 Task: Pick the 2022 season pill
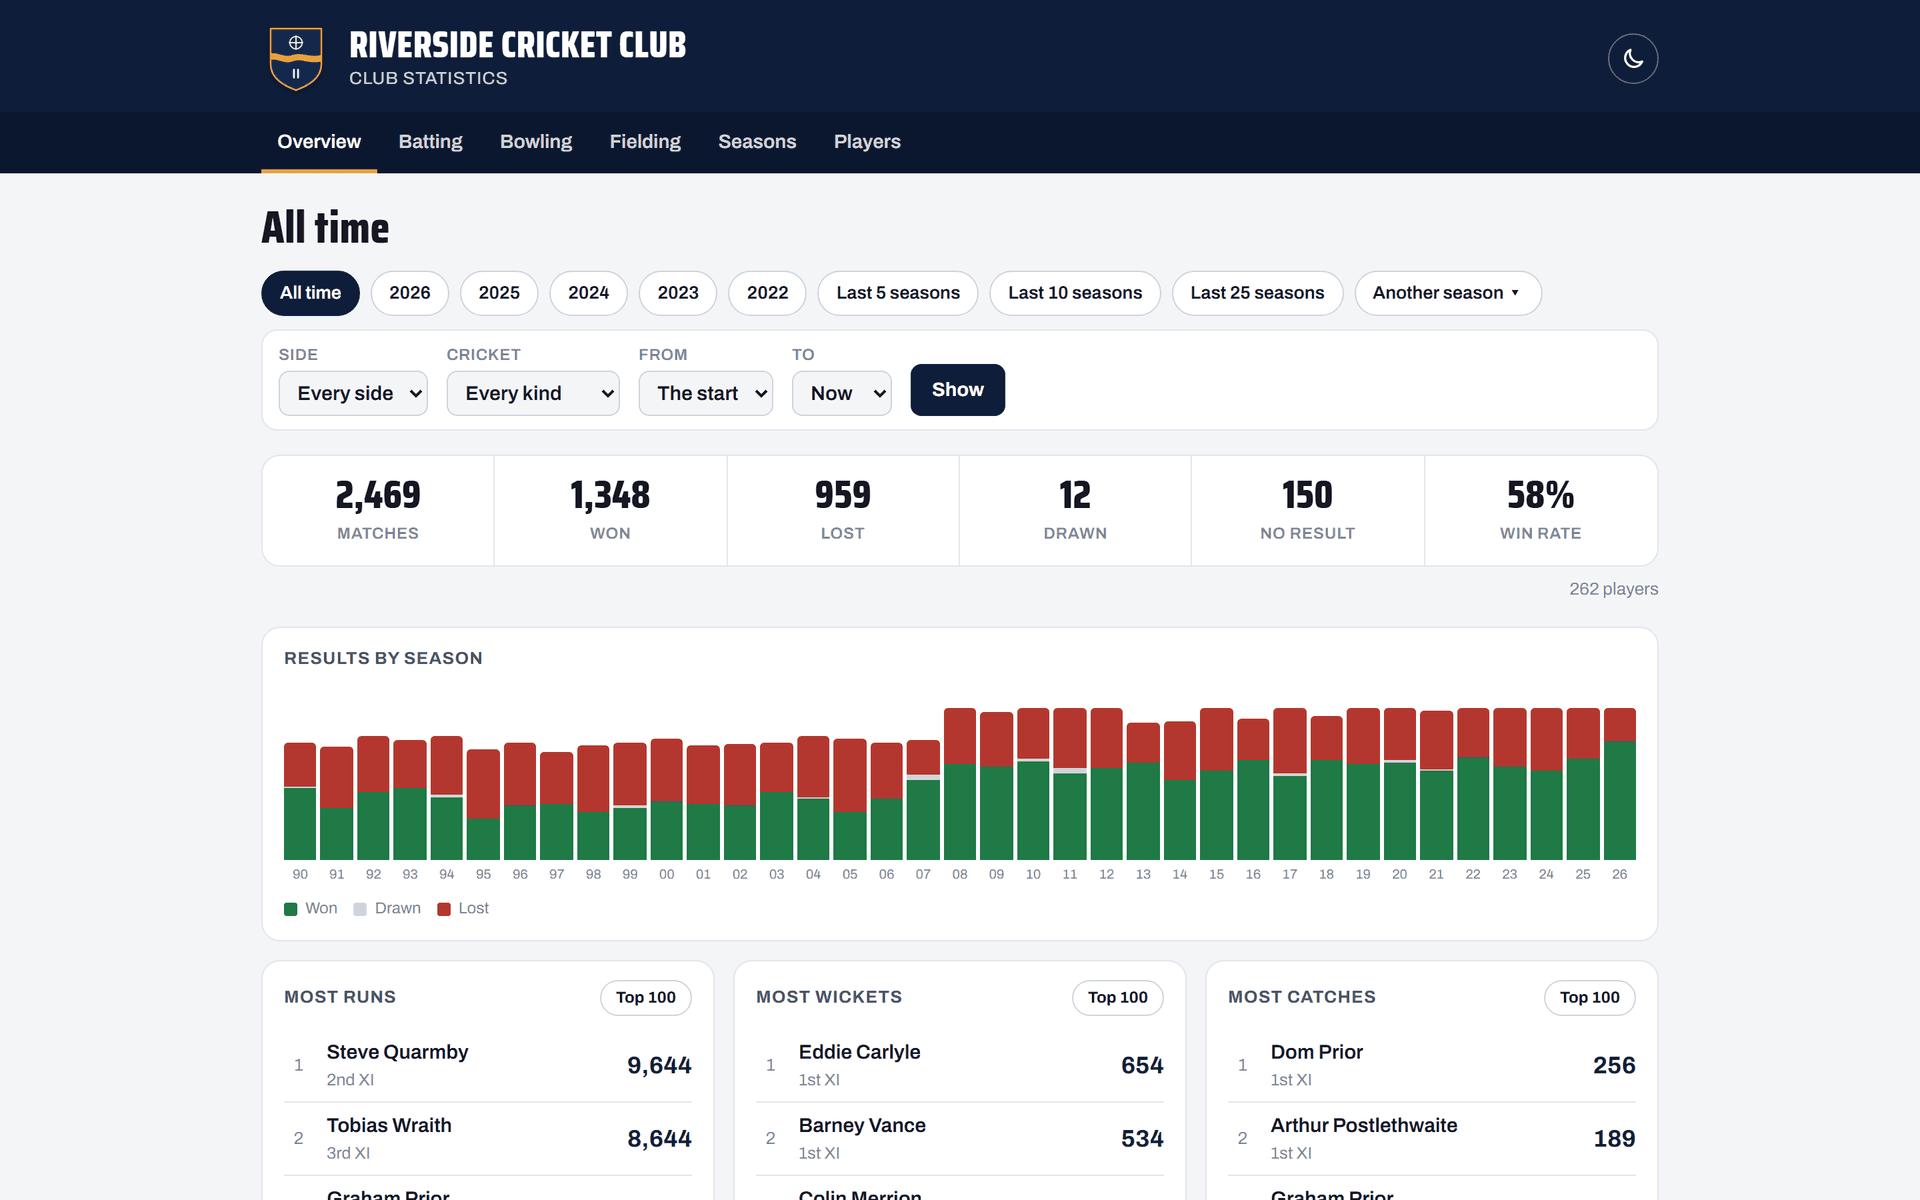pyautogui.click(x=767, y=293)
